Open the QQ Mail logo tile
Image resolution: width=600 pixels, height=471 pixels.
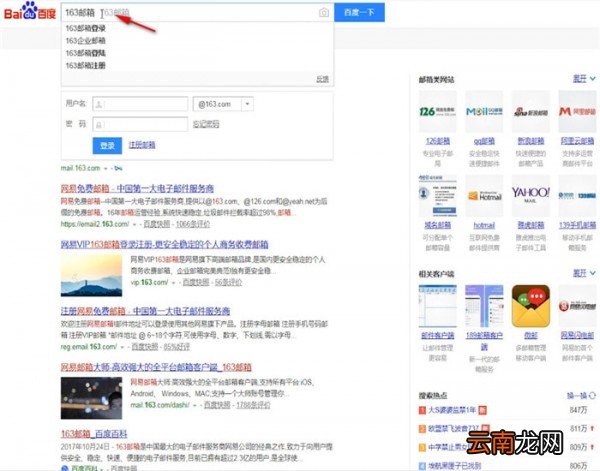click(484, 112)
